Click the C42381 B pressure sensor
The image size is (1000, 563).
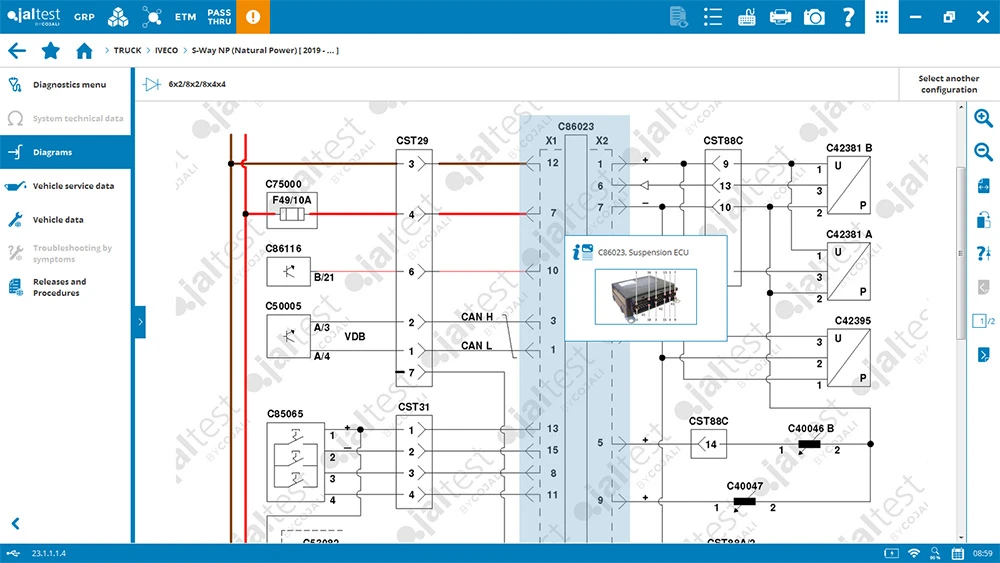click(849, 185)
